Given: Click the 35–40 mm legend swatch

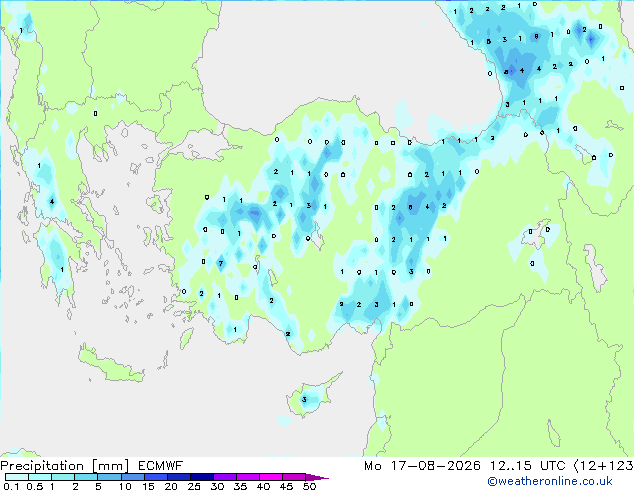Looking at the screenshot, I should tap(248, 477).
